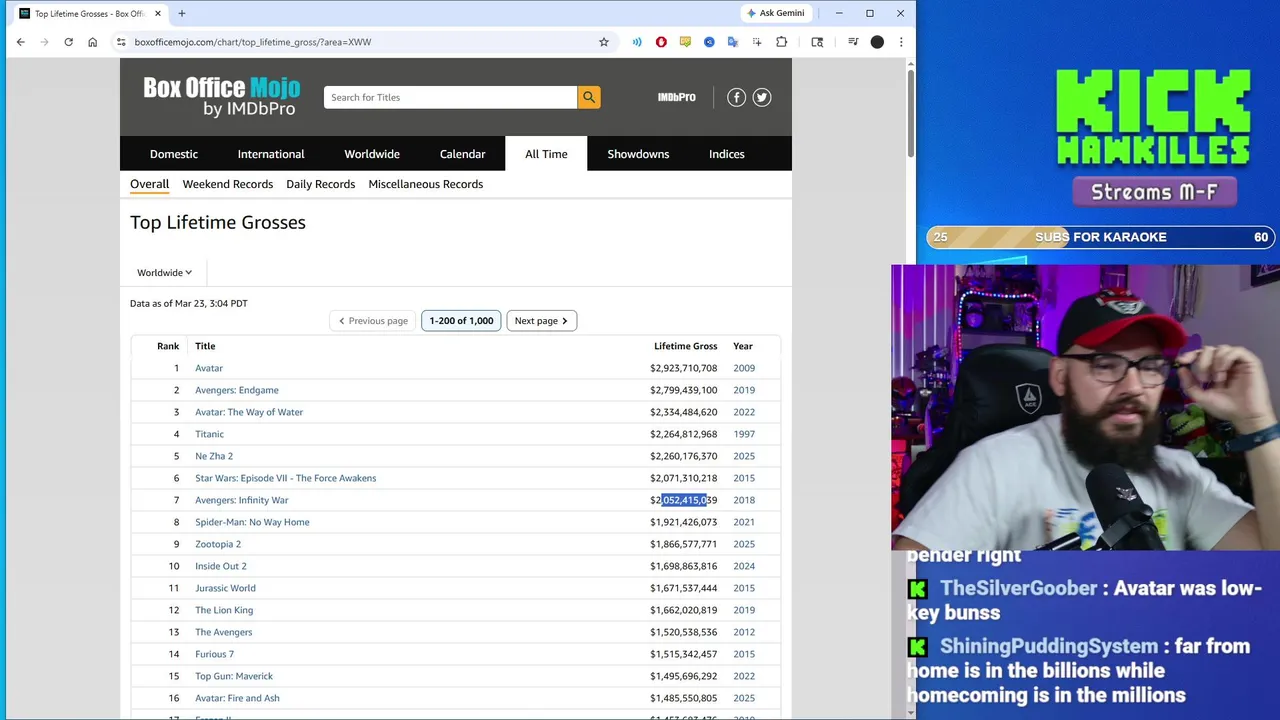Click the browser address bar URL
The height and width of the screenshot is (720, 1280).
tap(252, 42)
